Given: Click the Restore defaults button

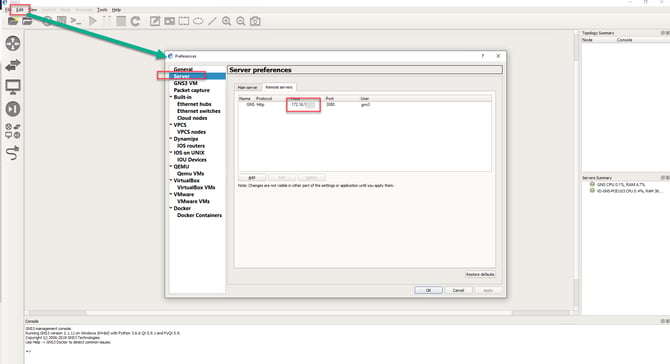Looking at the screenshot, I should [480, 274].
